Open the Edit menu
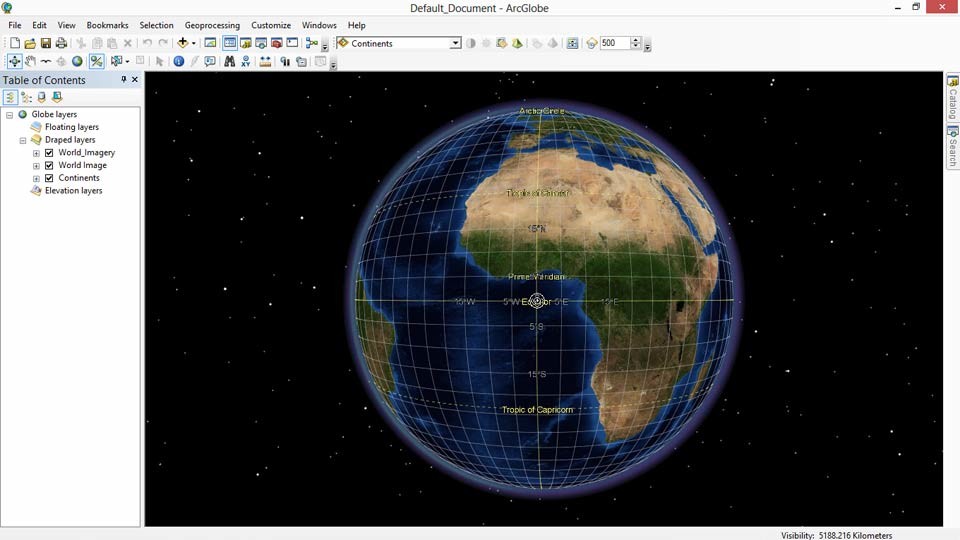 [39, 25]
